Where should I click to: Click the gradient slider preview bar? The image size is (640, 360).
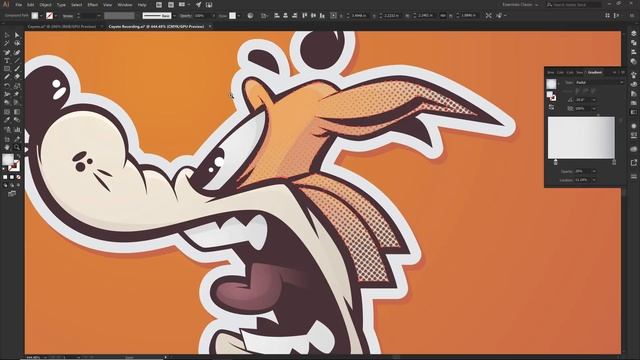point(581,138)
